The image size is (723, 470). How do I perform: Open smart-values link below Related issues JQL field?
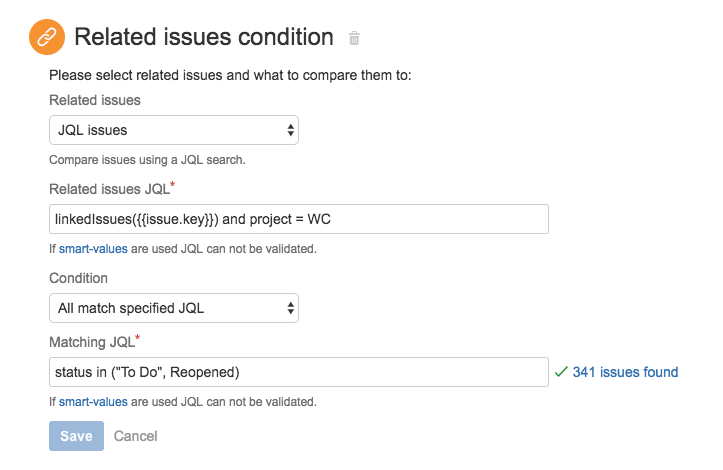point(93,249)
